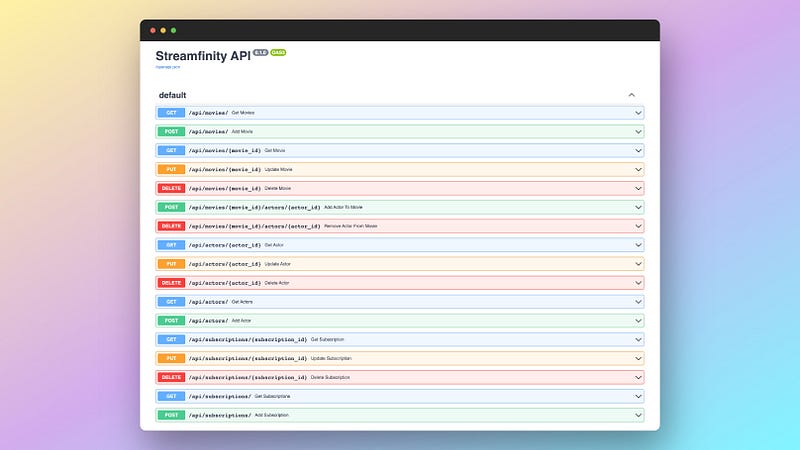Screen dimensions: 800x450
Task: Click the 'Get Movies' summary text
Action: coord(243,113)
